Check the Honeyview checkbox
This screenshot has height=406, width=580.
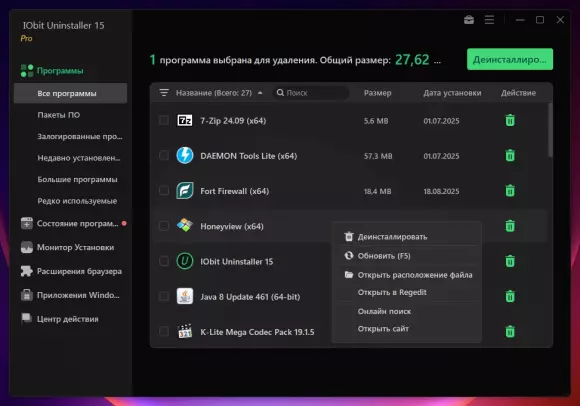(x=164, y=226)
